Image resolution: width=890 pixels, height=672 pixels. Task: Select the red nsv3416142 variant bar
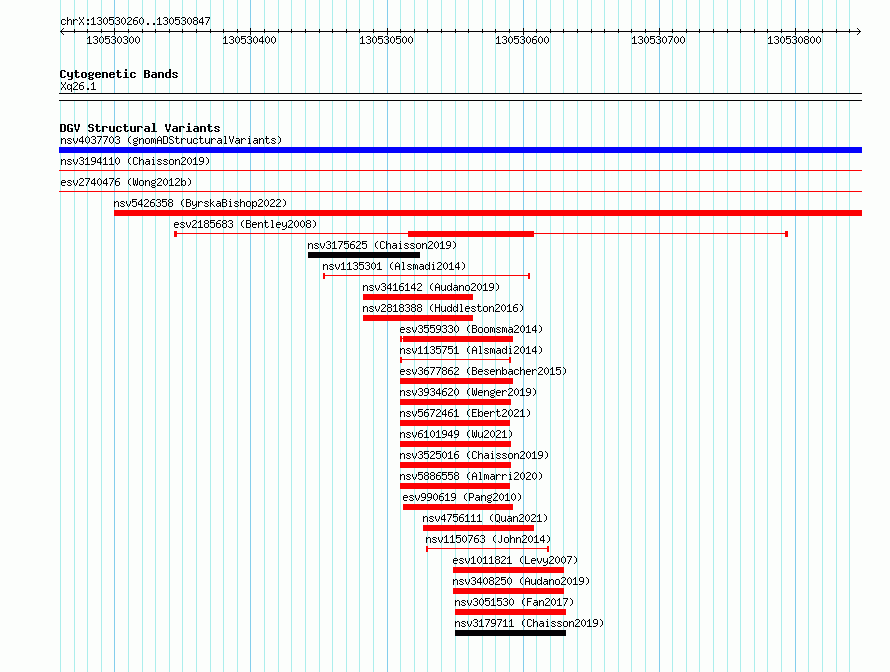418,297
